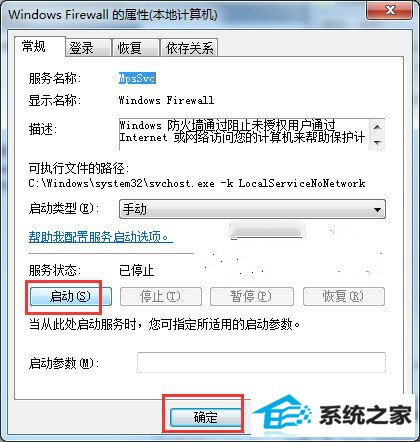Viewport: 420px width, 442px height.
Task: Click the startup type dropdown arrow
Action: (x=377, y=210)
